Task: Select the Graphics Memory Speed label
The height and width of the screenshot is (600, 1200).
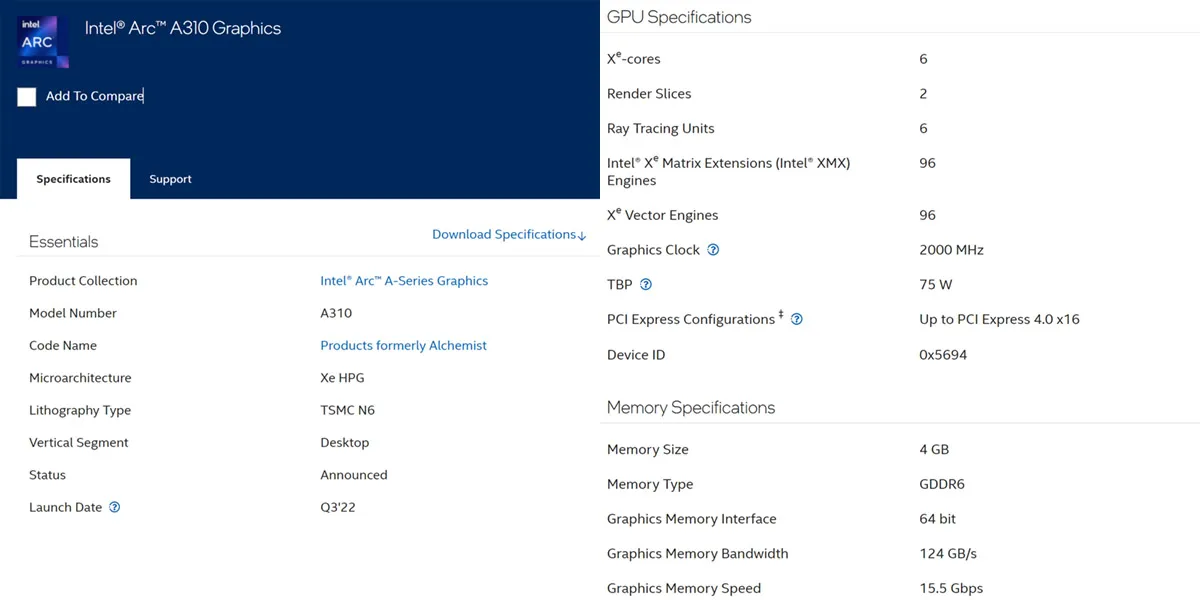Action: [684, 589]
